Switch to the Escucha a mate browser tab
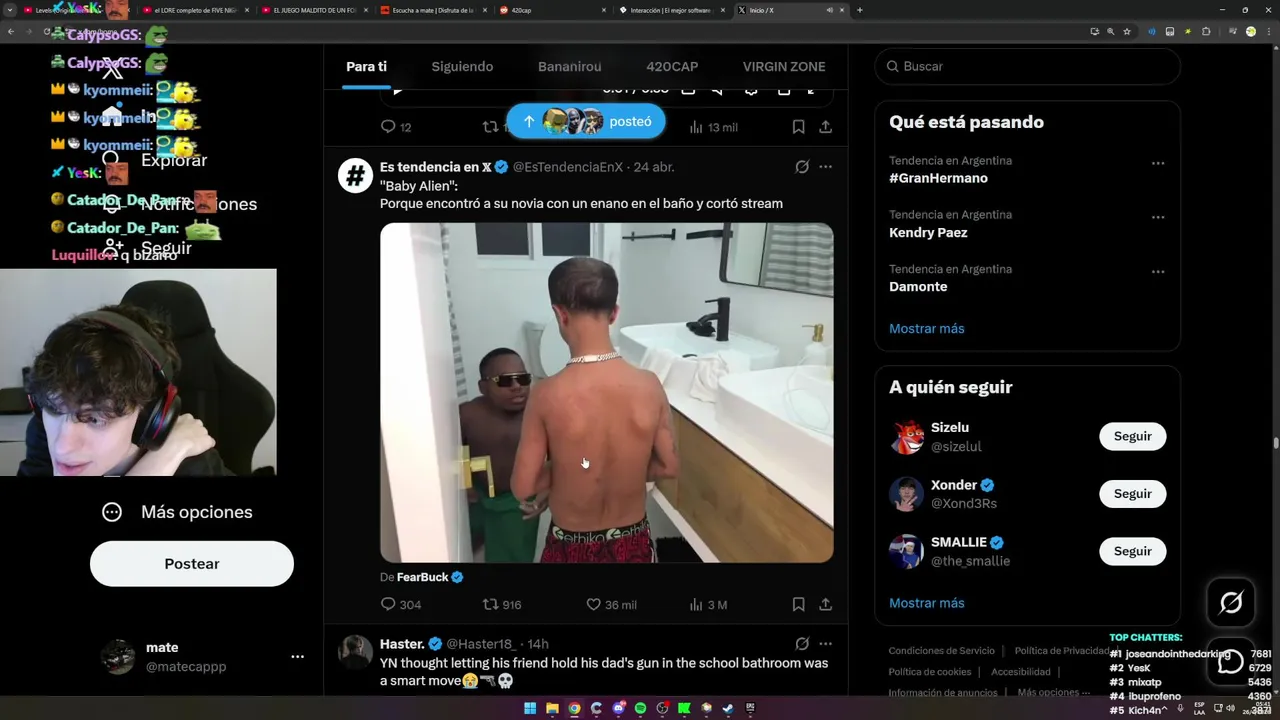The image size is (1280, 720). coord(434,10)
